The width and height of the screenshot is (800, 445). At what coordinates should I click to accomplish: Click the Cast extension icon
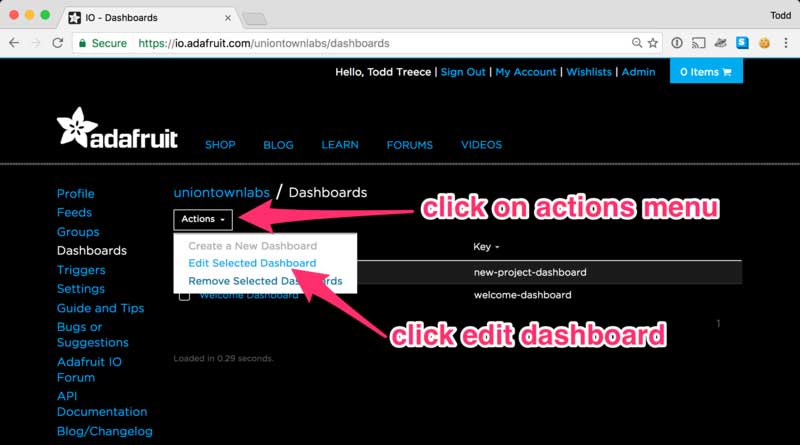(x=699, y=43)
